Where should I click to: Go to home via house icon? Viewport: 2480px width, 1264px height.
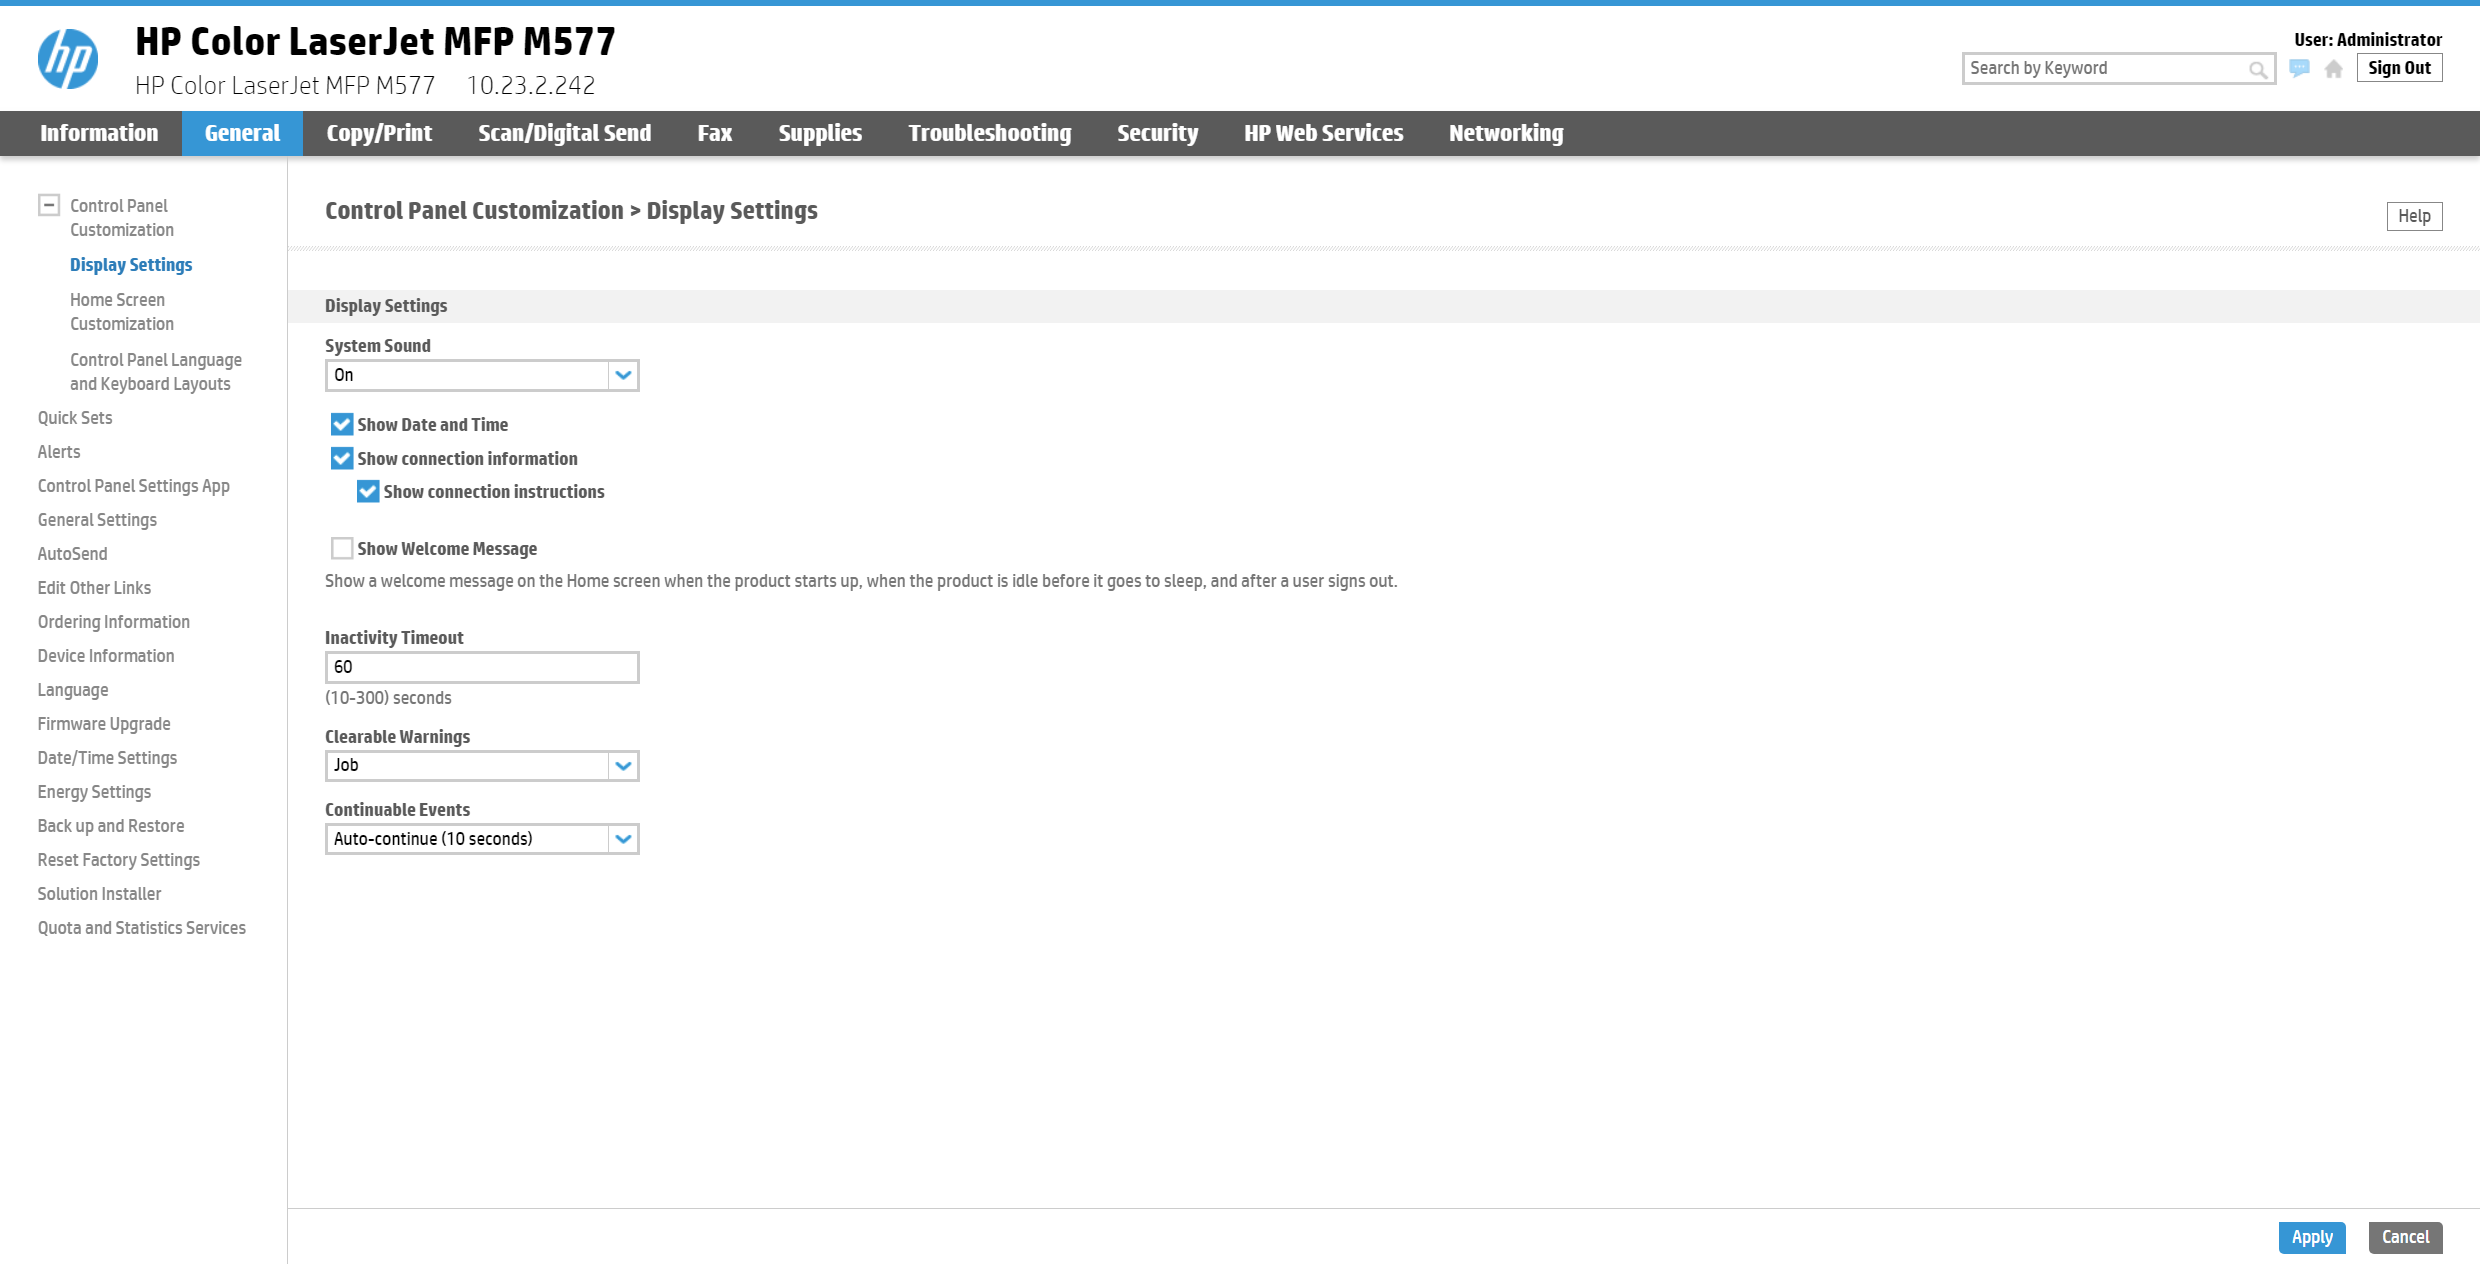tap(2333, 69)
